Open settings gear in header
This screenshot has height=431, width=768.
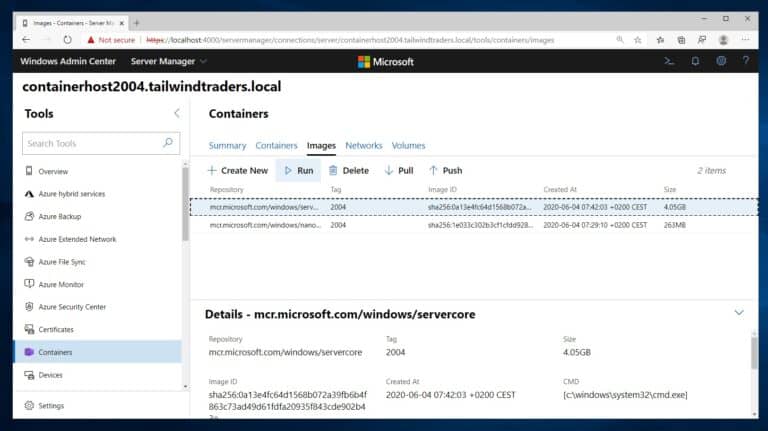point(721,61)
